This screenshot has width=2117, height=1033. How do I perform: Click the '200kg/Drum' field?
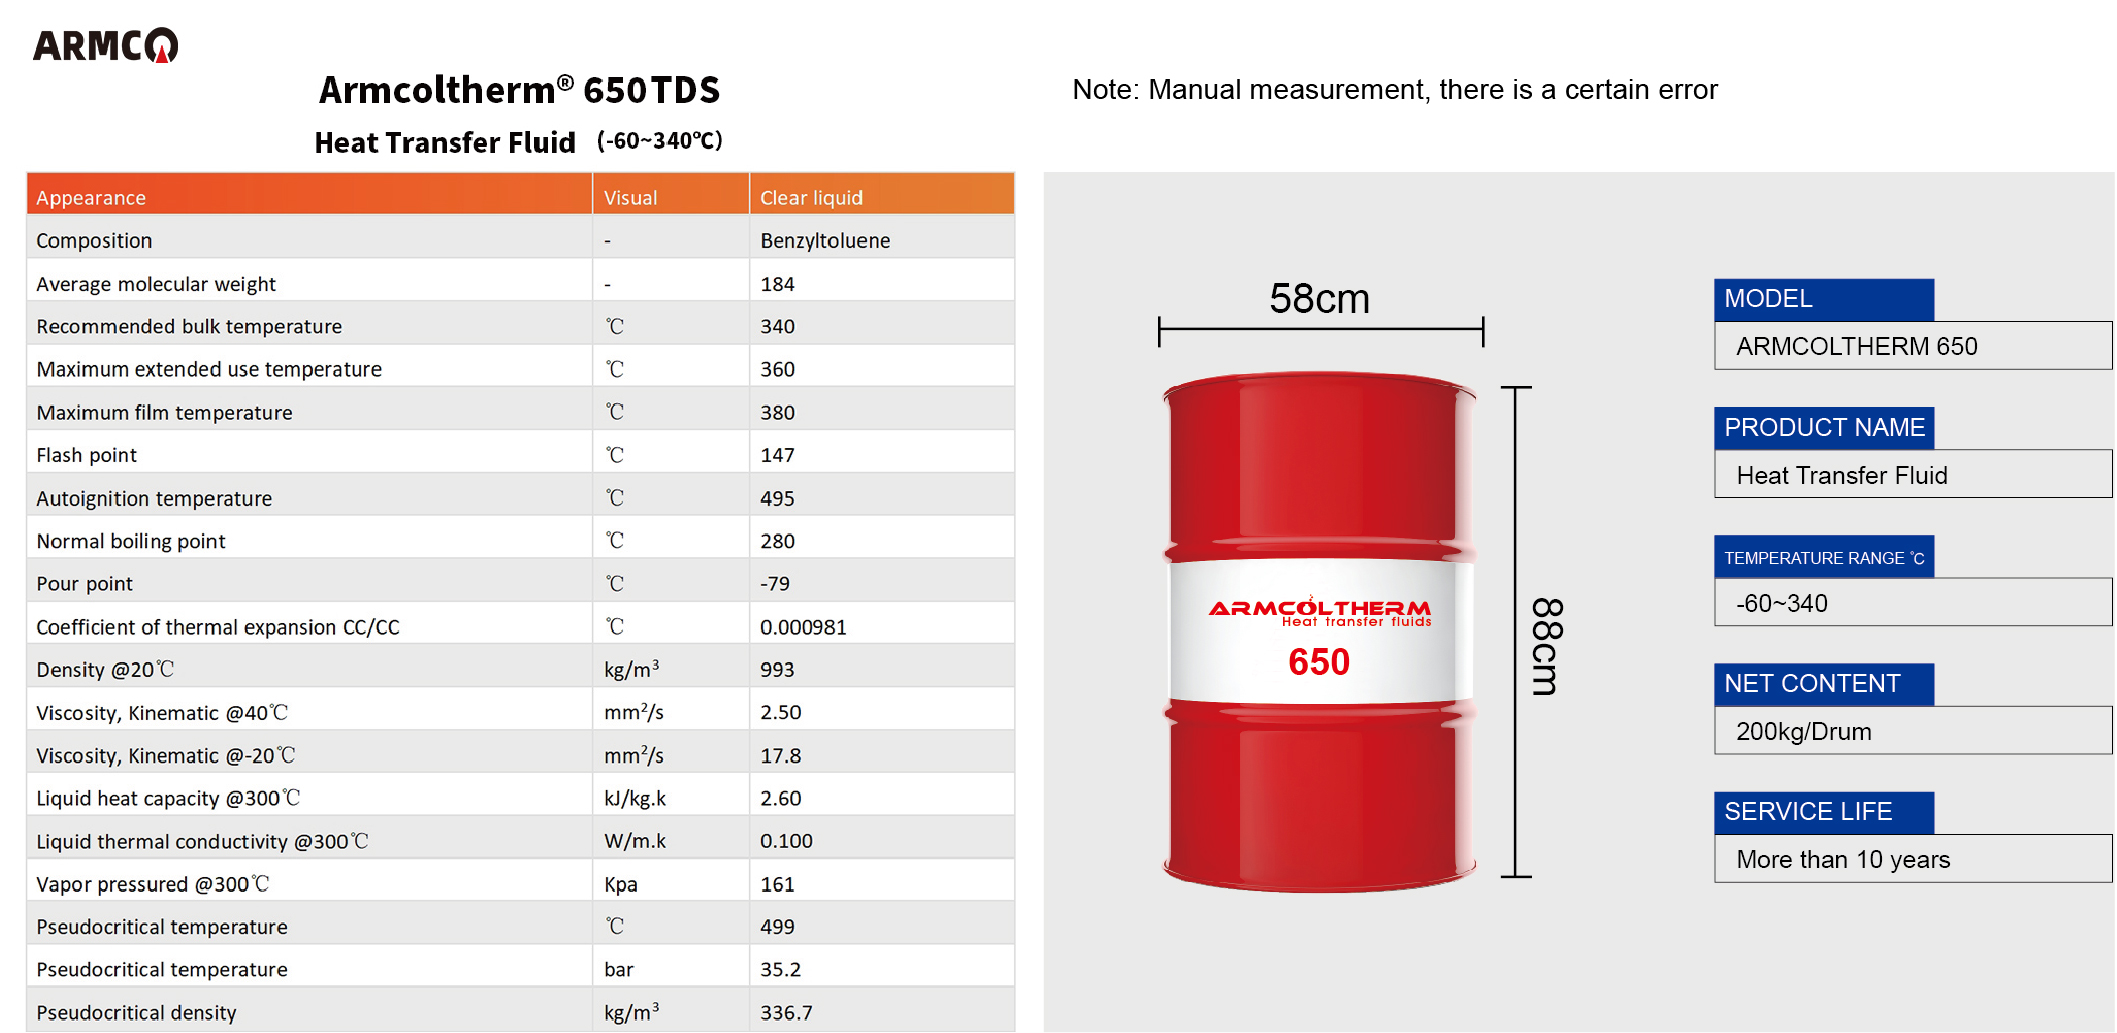(1913, 731)
